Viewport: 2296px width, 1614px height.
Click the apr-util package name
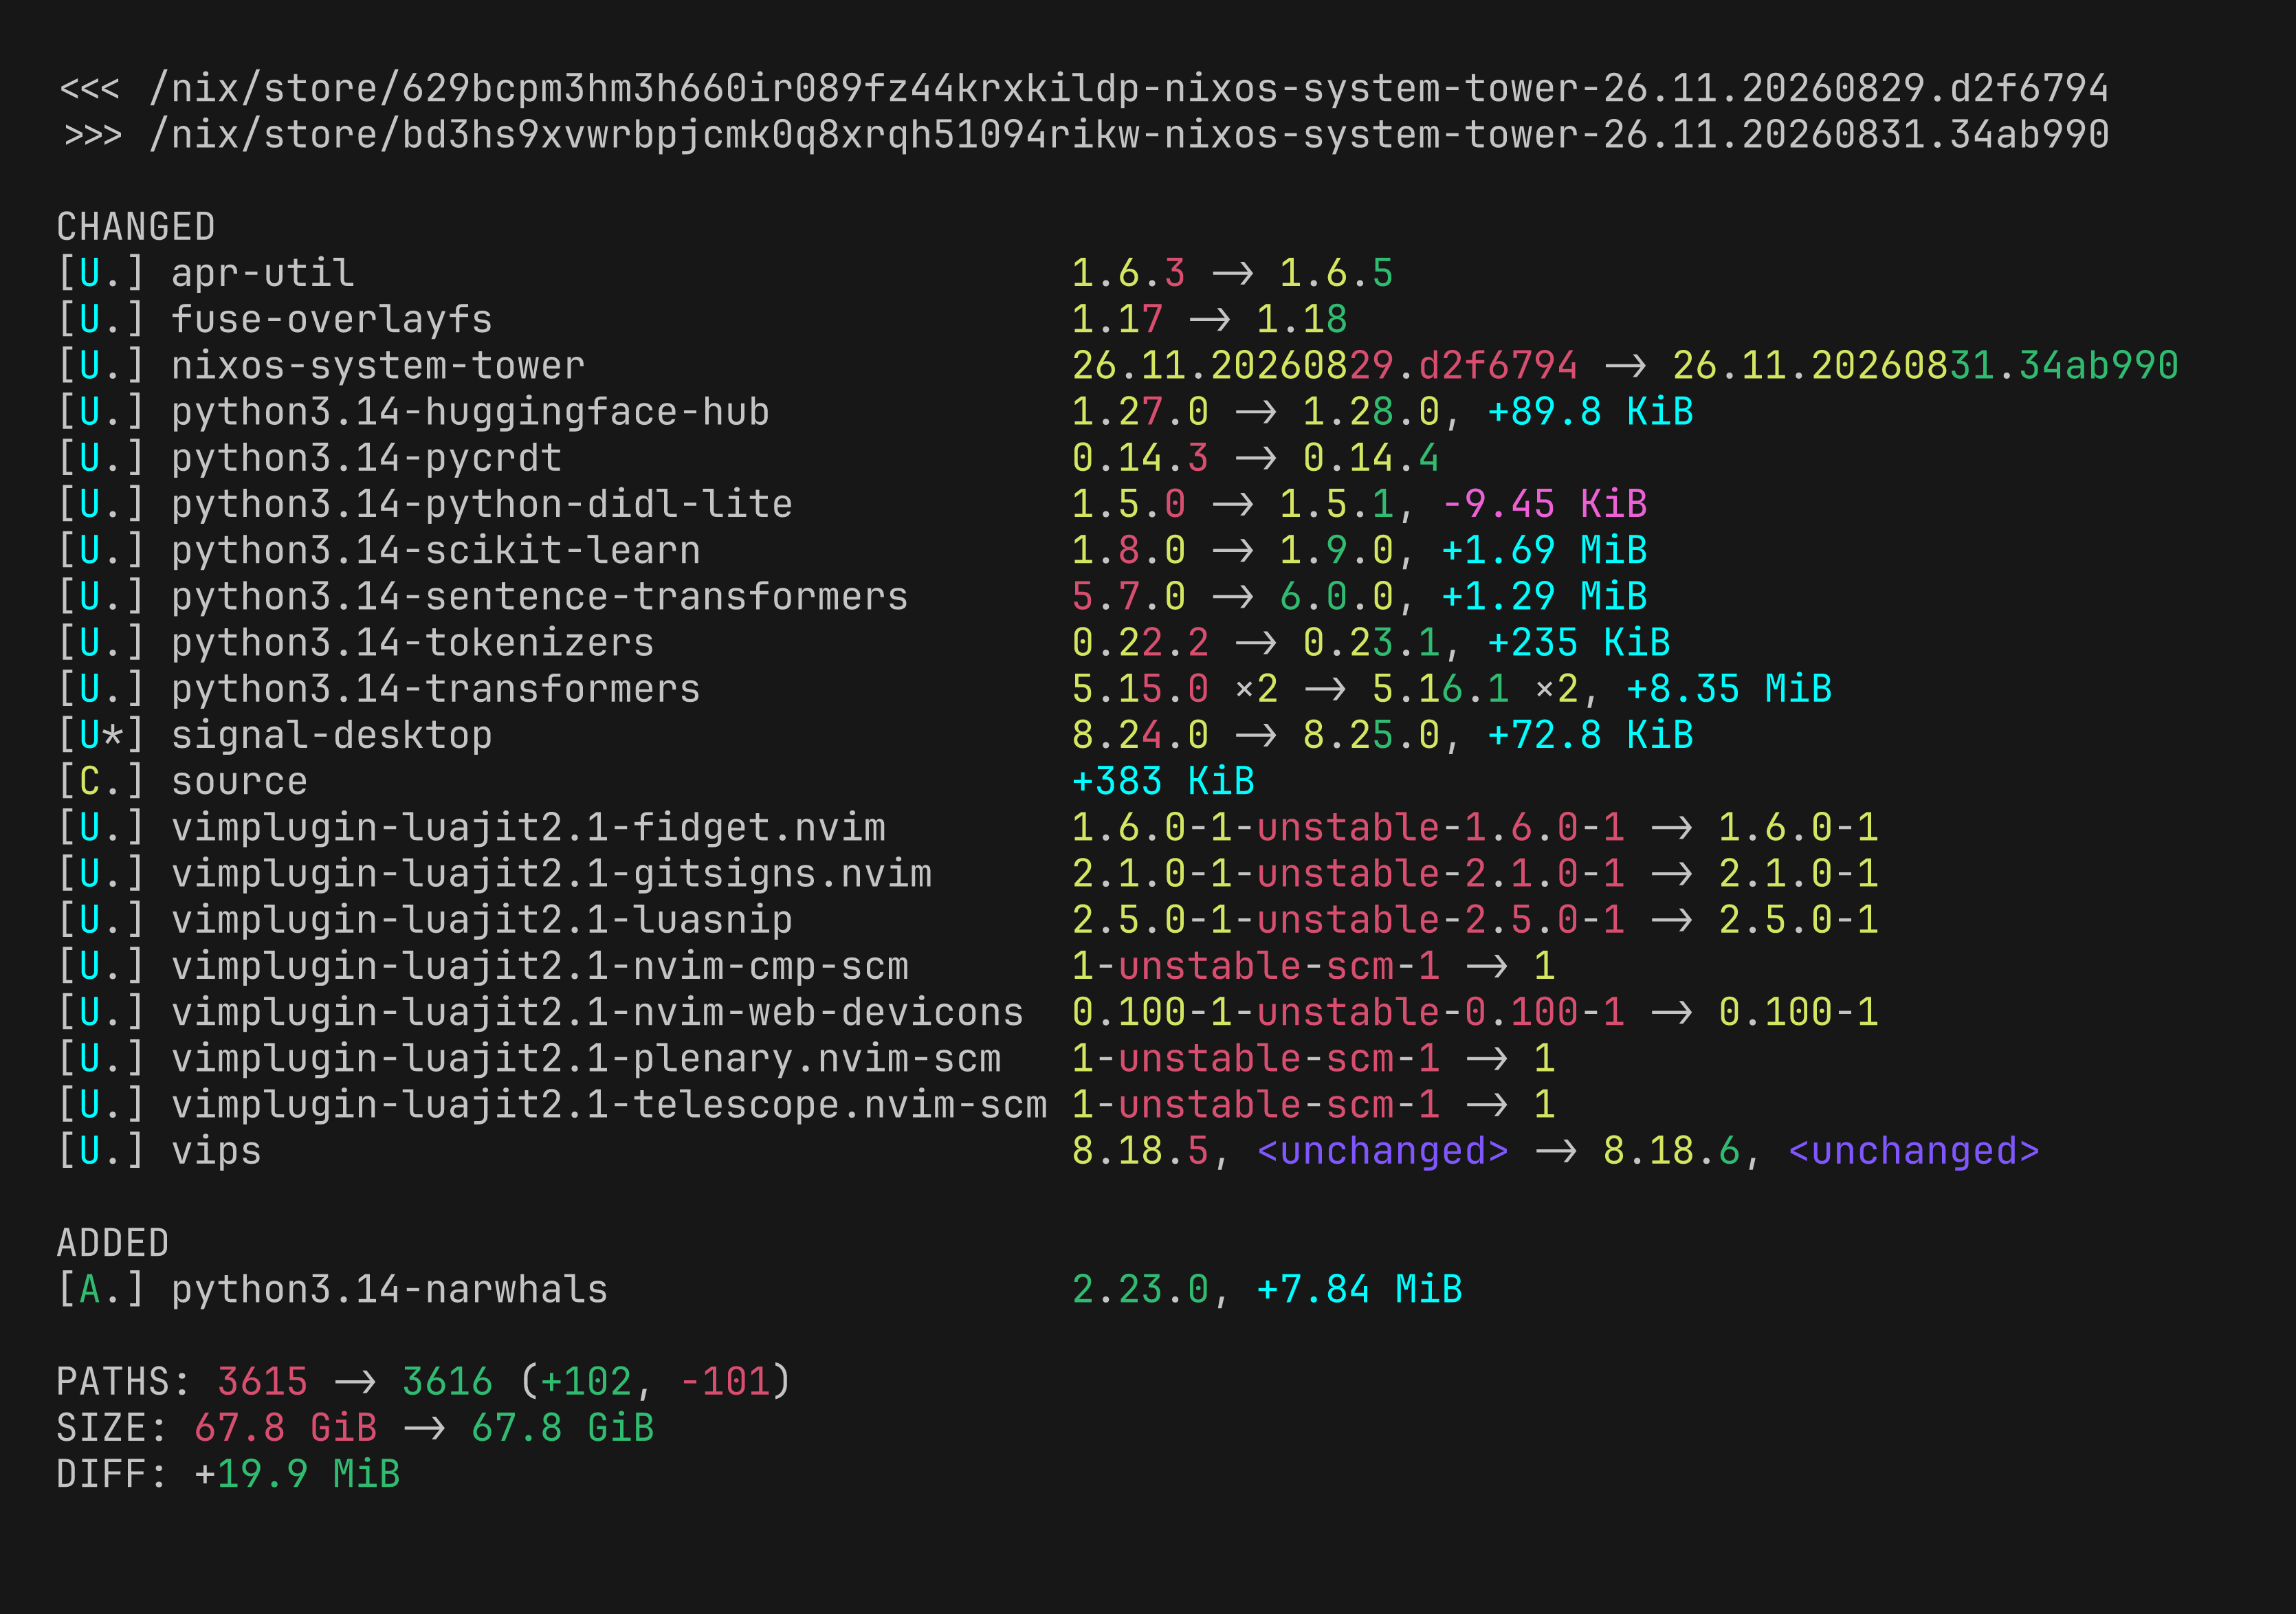pyautogui.click(x=262, y=273)
